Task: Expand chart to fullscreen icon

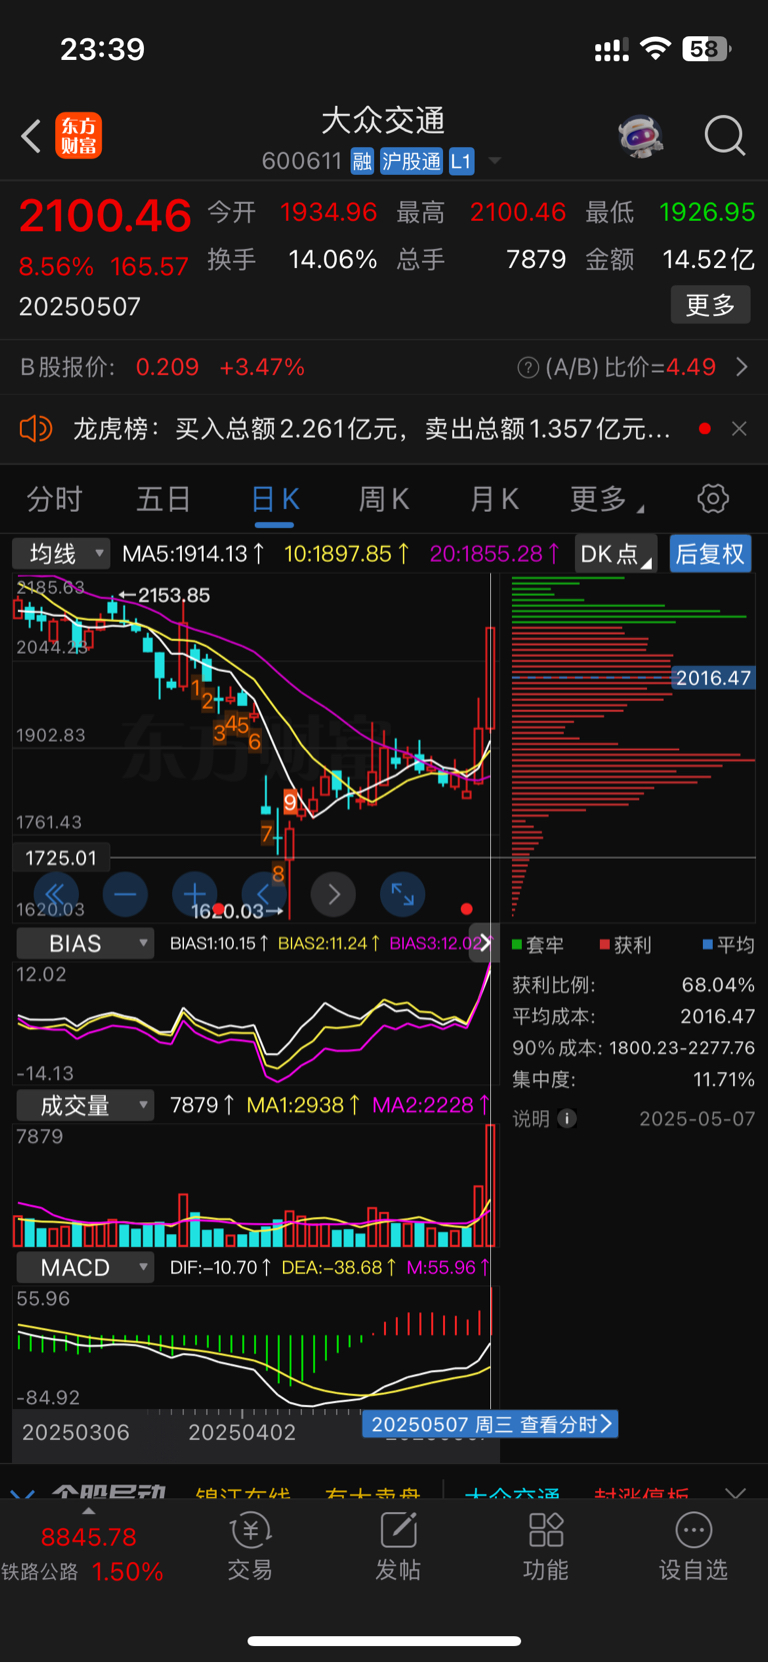Action: (x=403, y=894)
